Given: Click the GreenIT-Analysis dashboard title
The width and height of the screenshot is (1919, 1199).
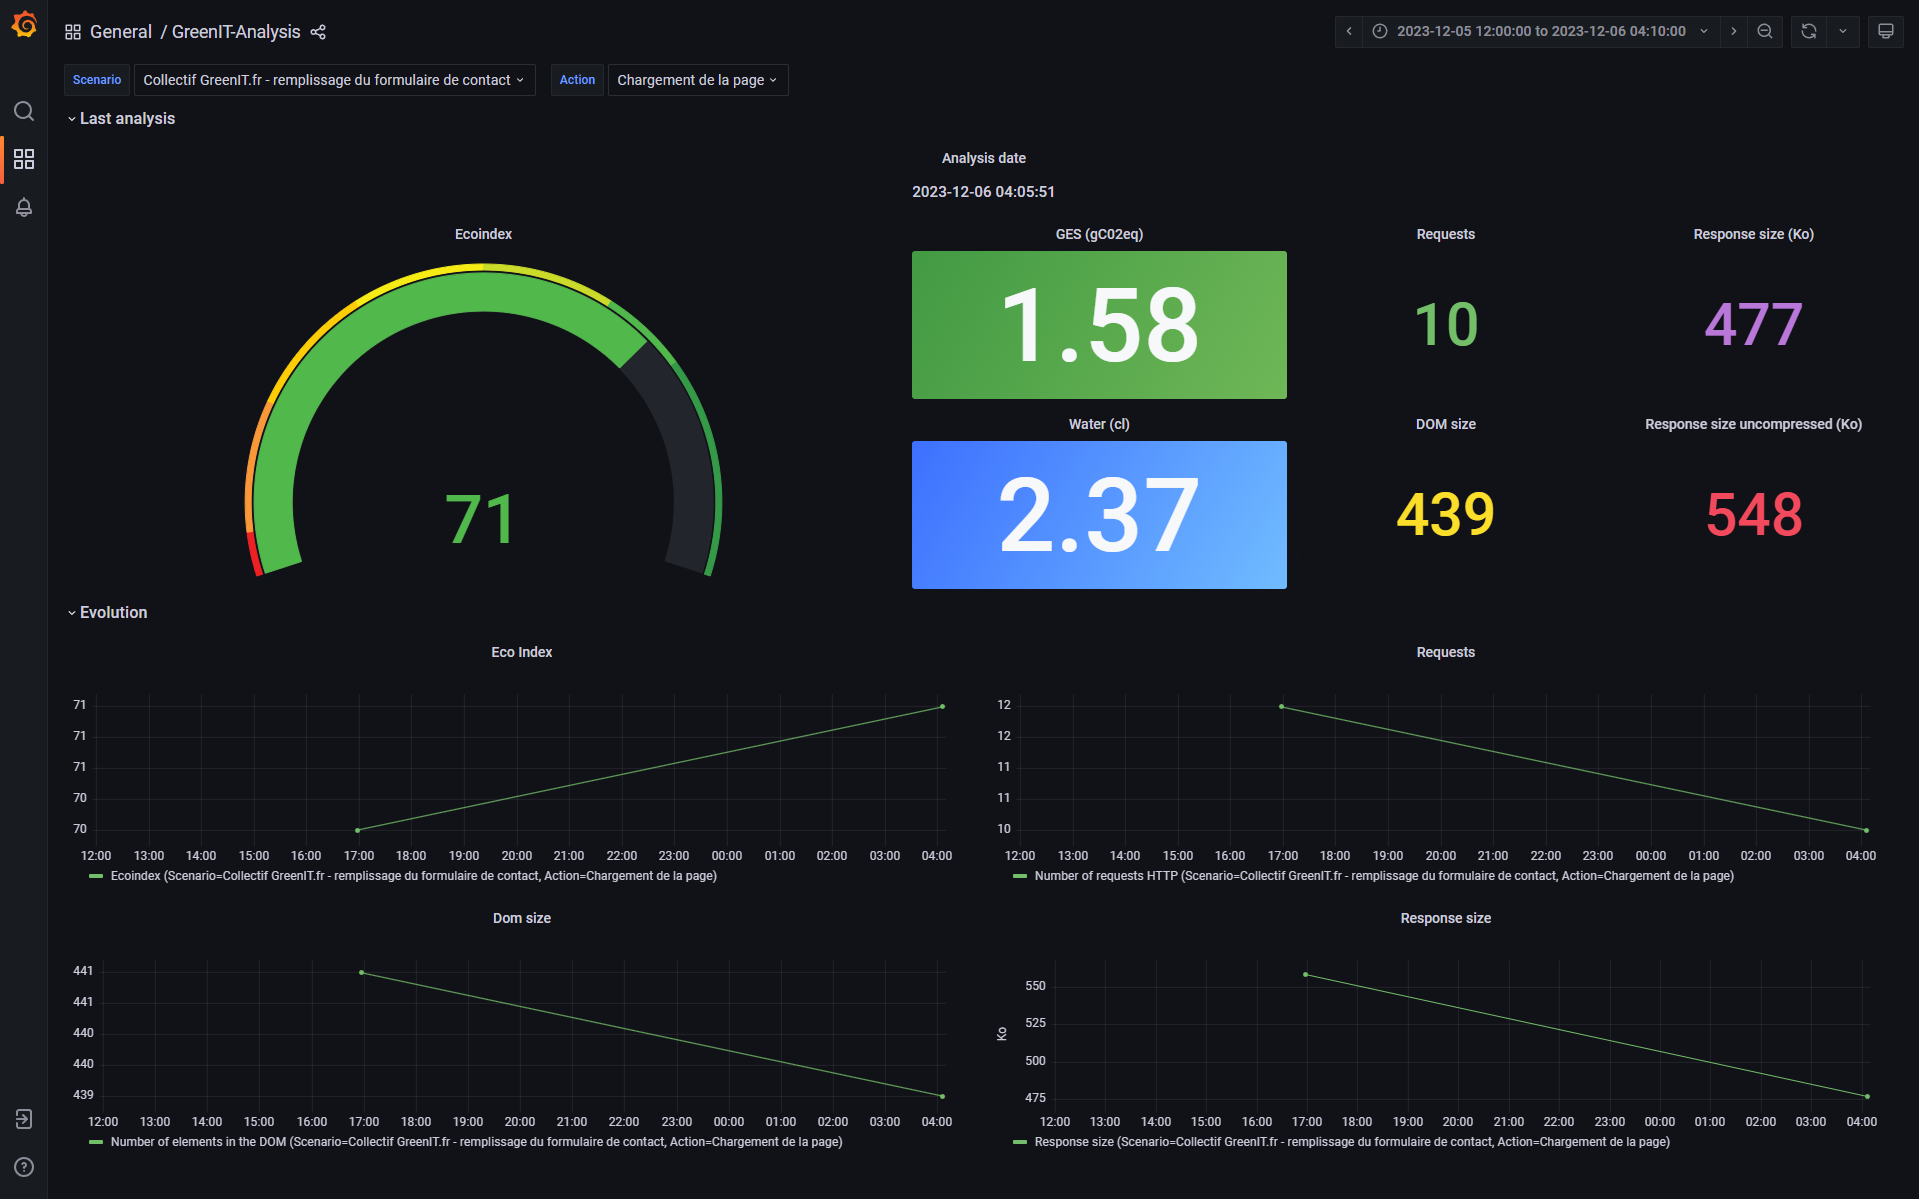Looking at the screenshot, I should pyautogui.click(x=236, y=32).
